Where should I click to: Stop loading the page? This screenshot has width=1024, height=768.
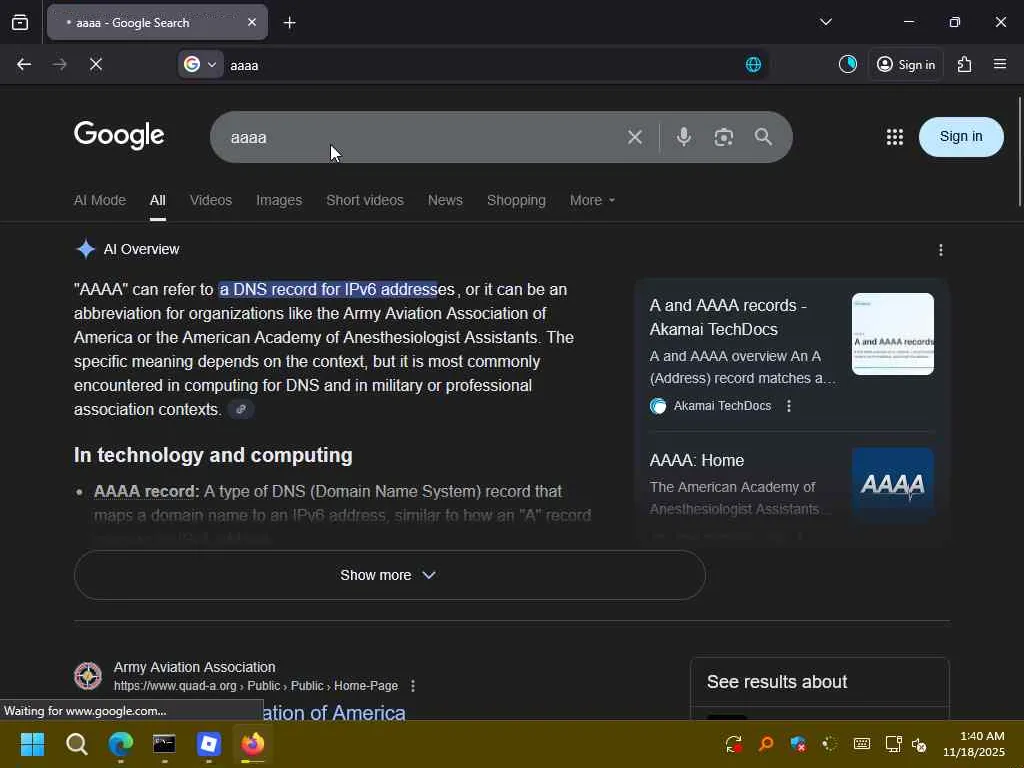tap(96, 64)
